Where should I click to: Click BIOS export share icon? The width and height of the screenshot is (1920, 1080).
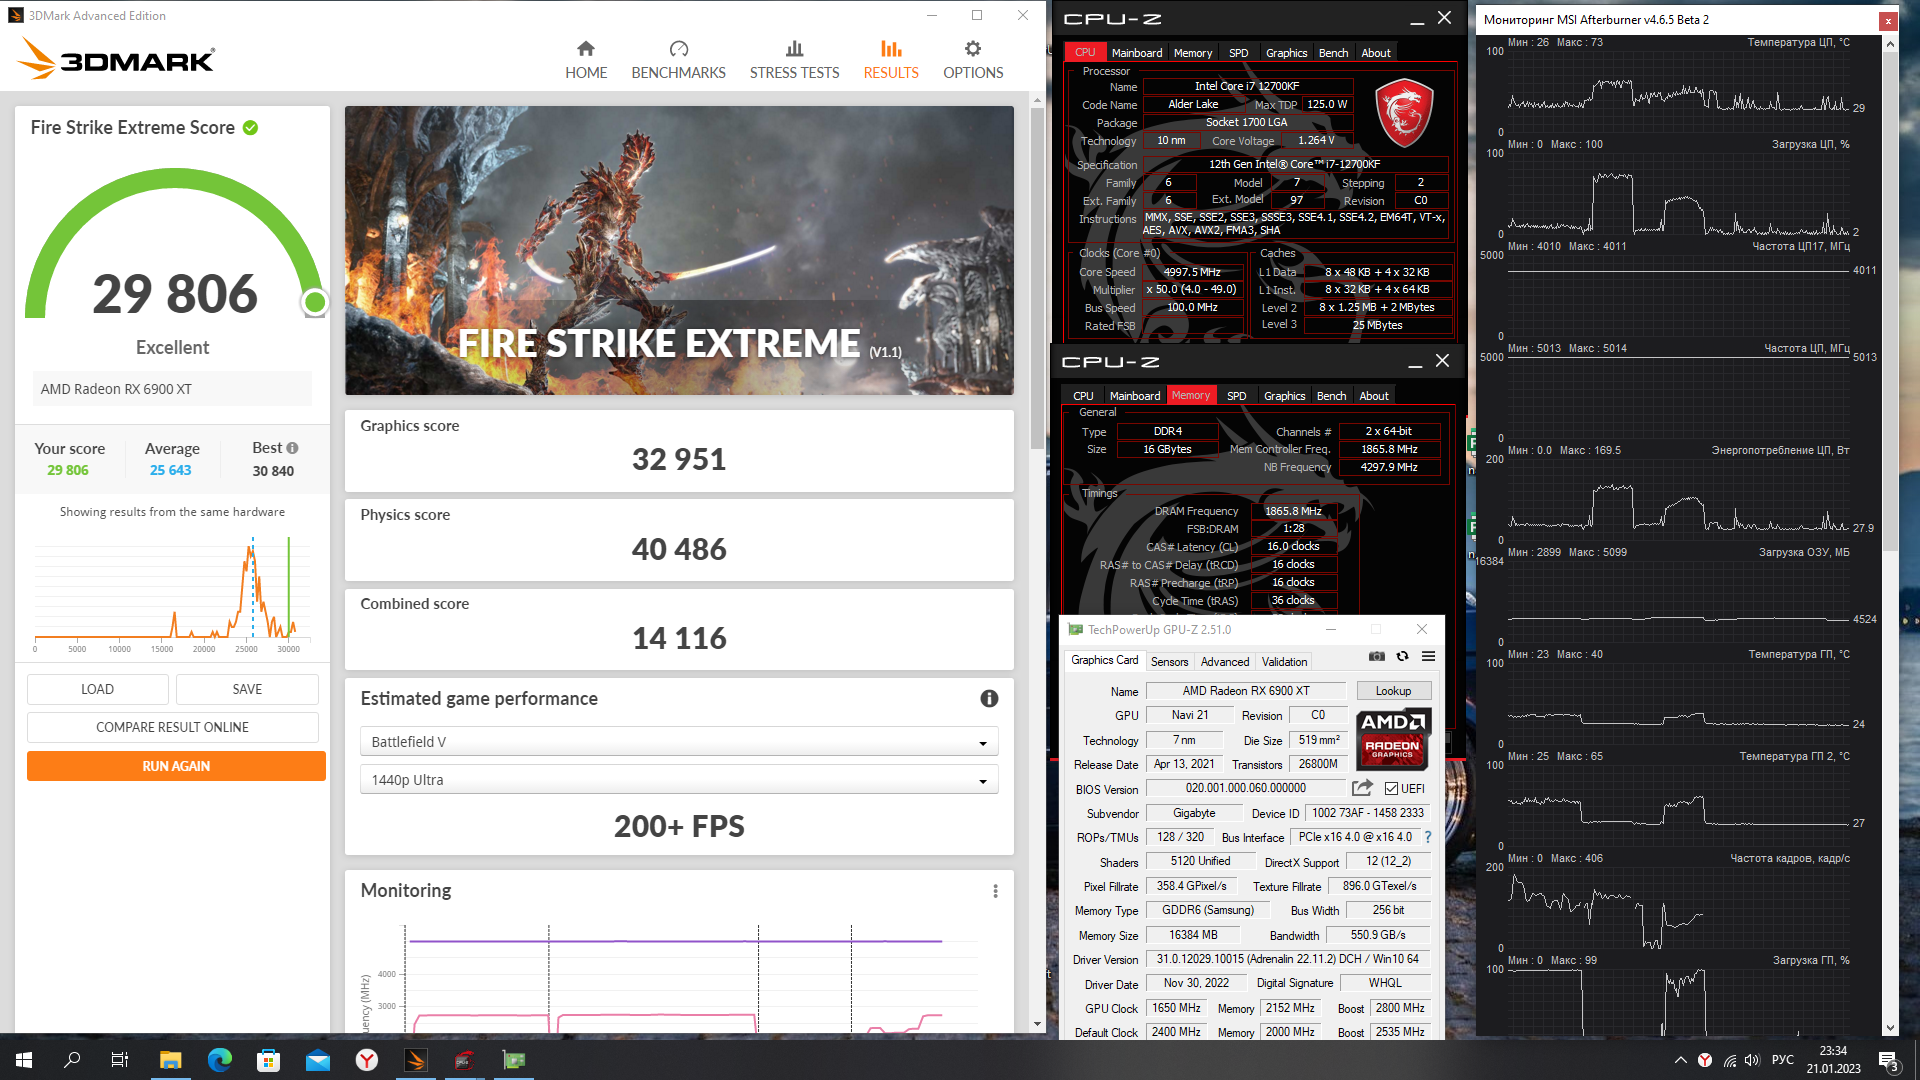pyautogui.click(x=1362, y=788)
